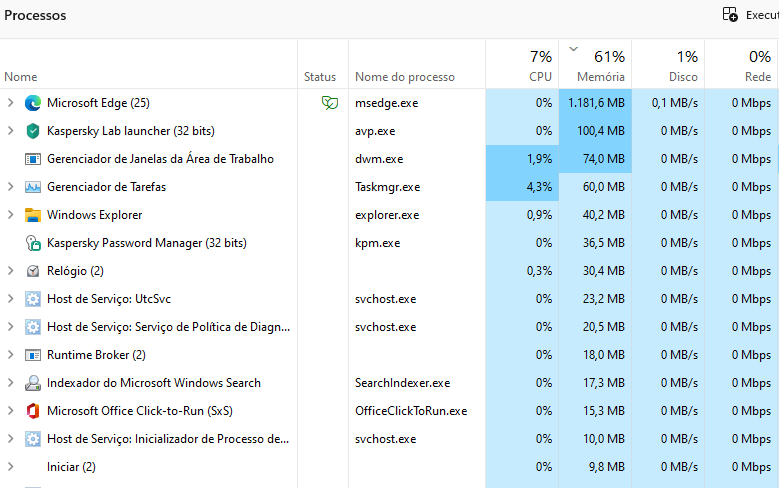Expand the Iniciar (2) group
Viewport: 779px width, 488px height.
click(x=10, y=467)
